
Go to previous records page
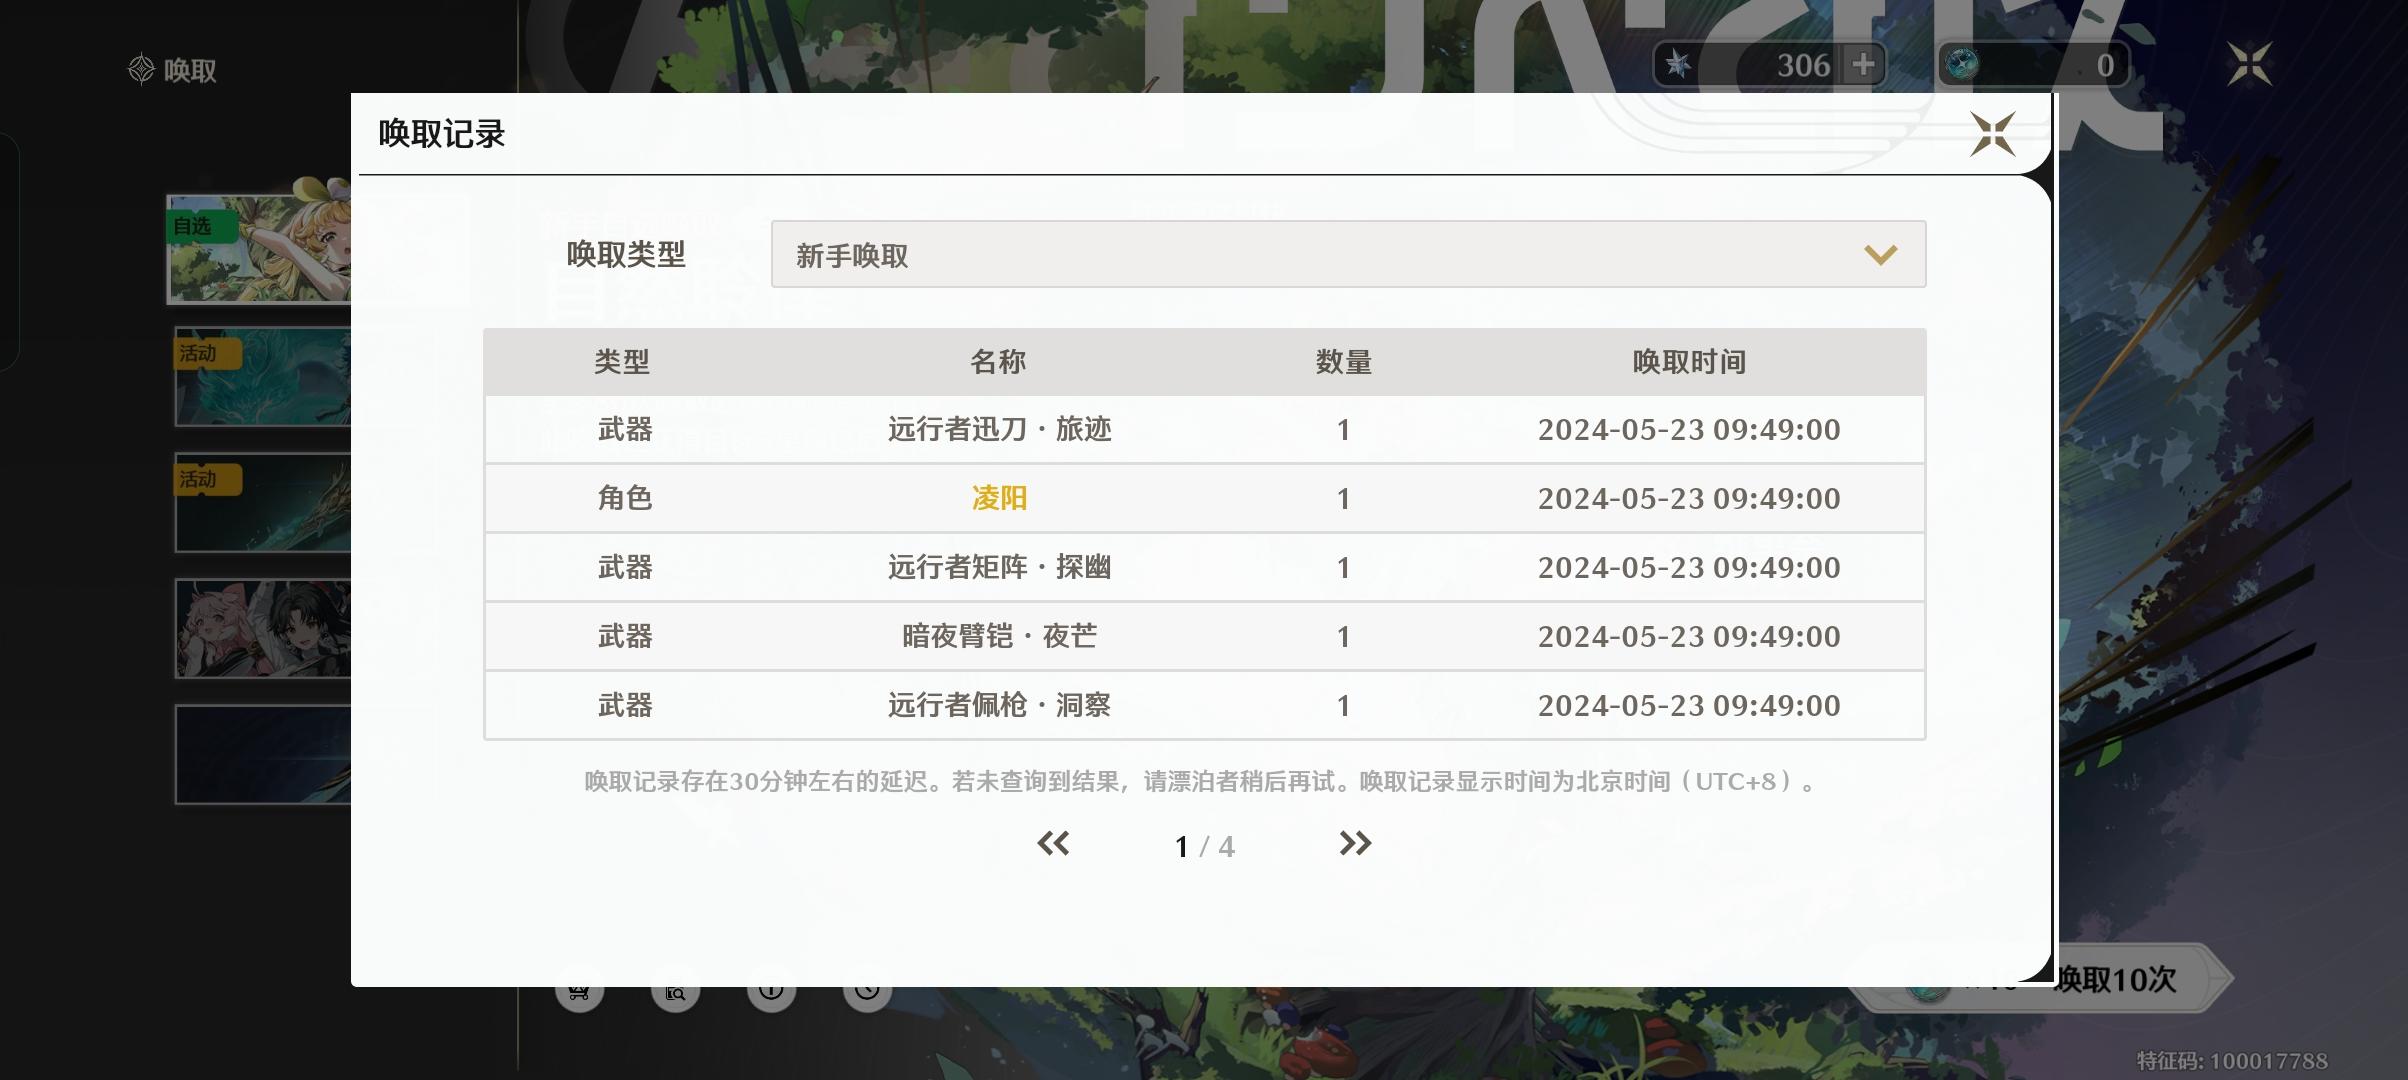tap(1053, 844)
